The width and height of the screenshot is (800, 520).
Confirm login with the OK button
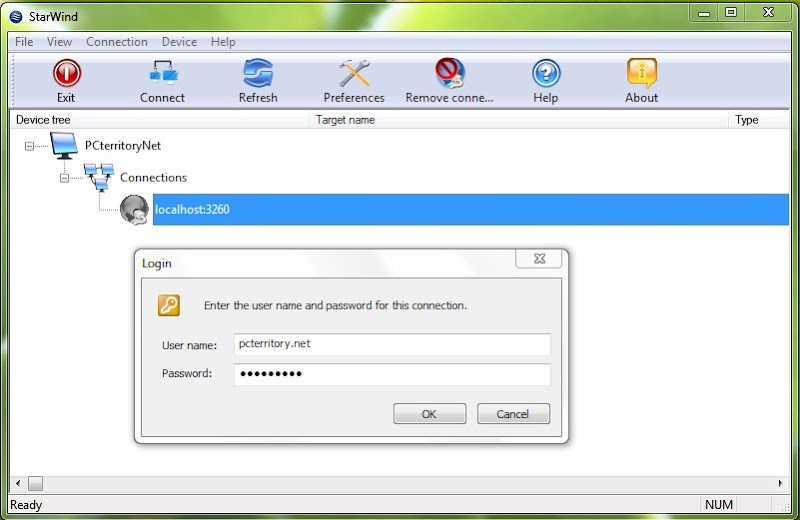tap(430, 414)
